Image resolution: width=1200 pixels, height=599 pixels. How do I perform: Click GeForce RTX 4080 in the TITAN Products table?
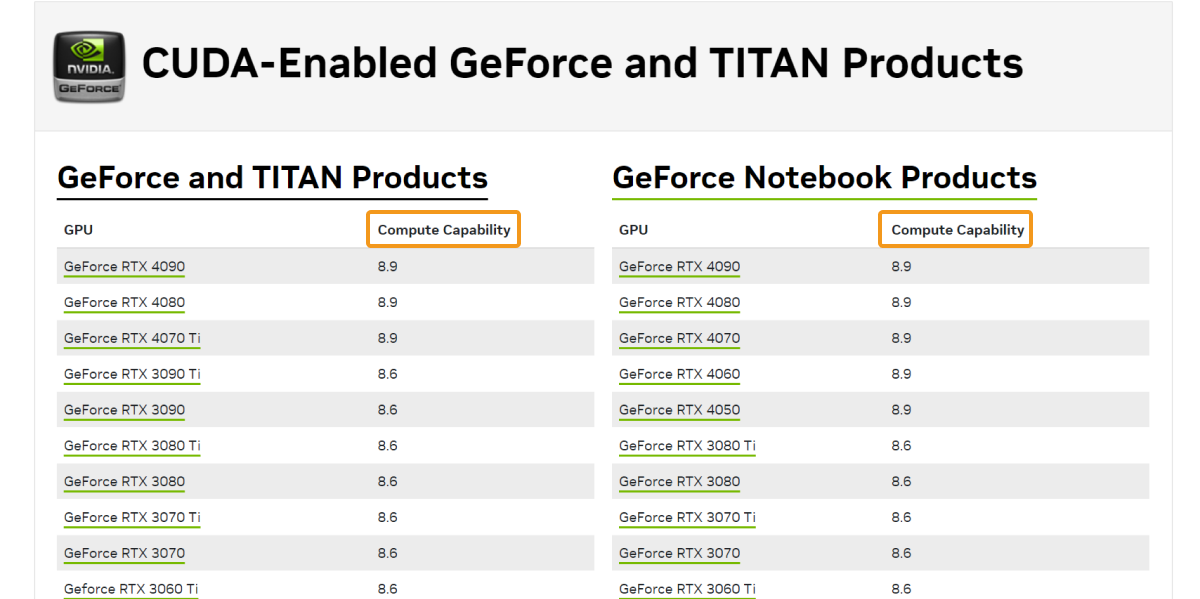(124, 302)
